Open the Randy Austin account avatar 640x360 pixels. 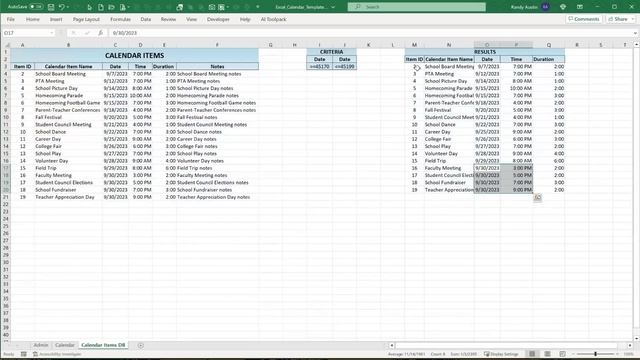click(x=545, y=7)
